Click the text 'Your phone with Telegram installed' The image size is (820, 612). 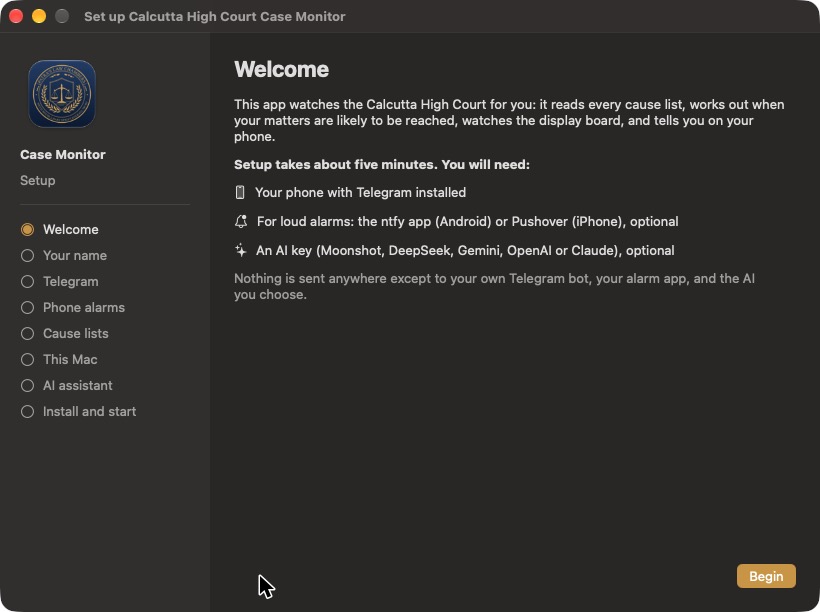pyautogui.click(x=360, y=192)
